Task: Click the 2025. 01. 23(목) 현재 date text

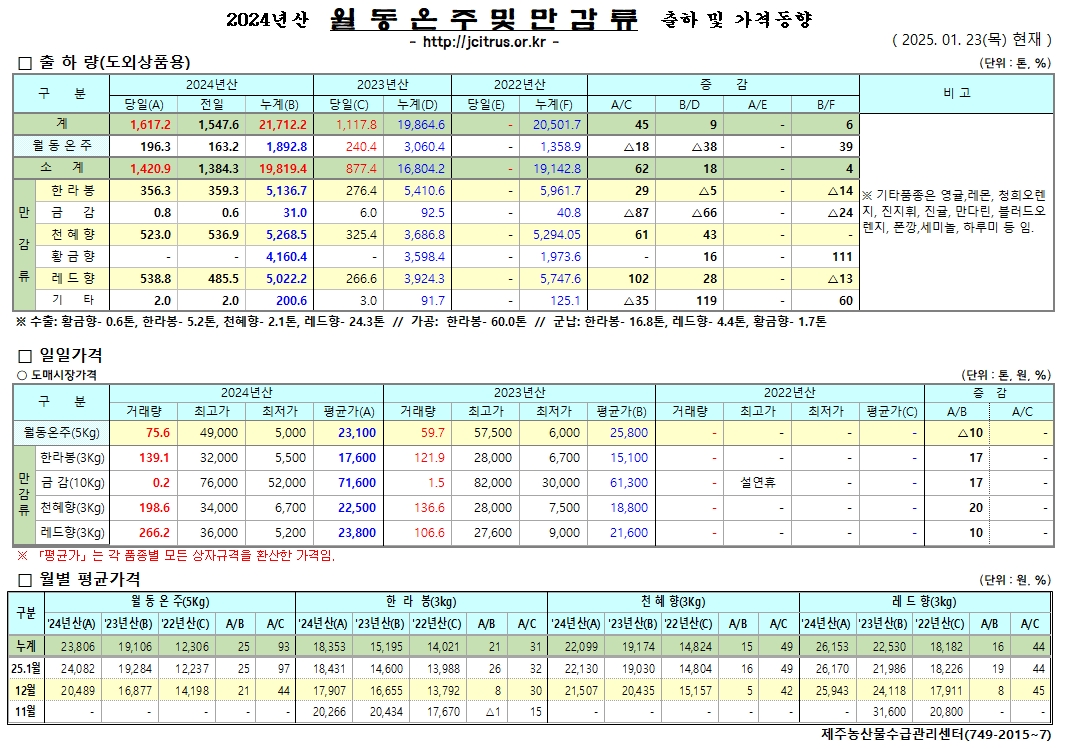Action: pyautogui.click(x=971, y=40)
